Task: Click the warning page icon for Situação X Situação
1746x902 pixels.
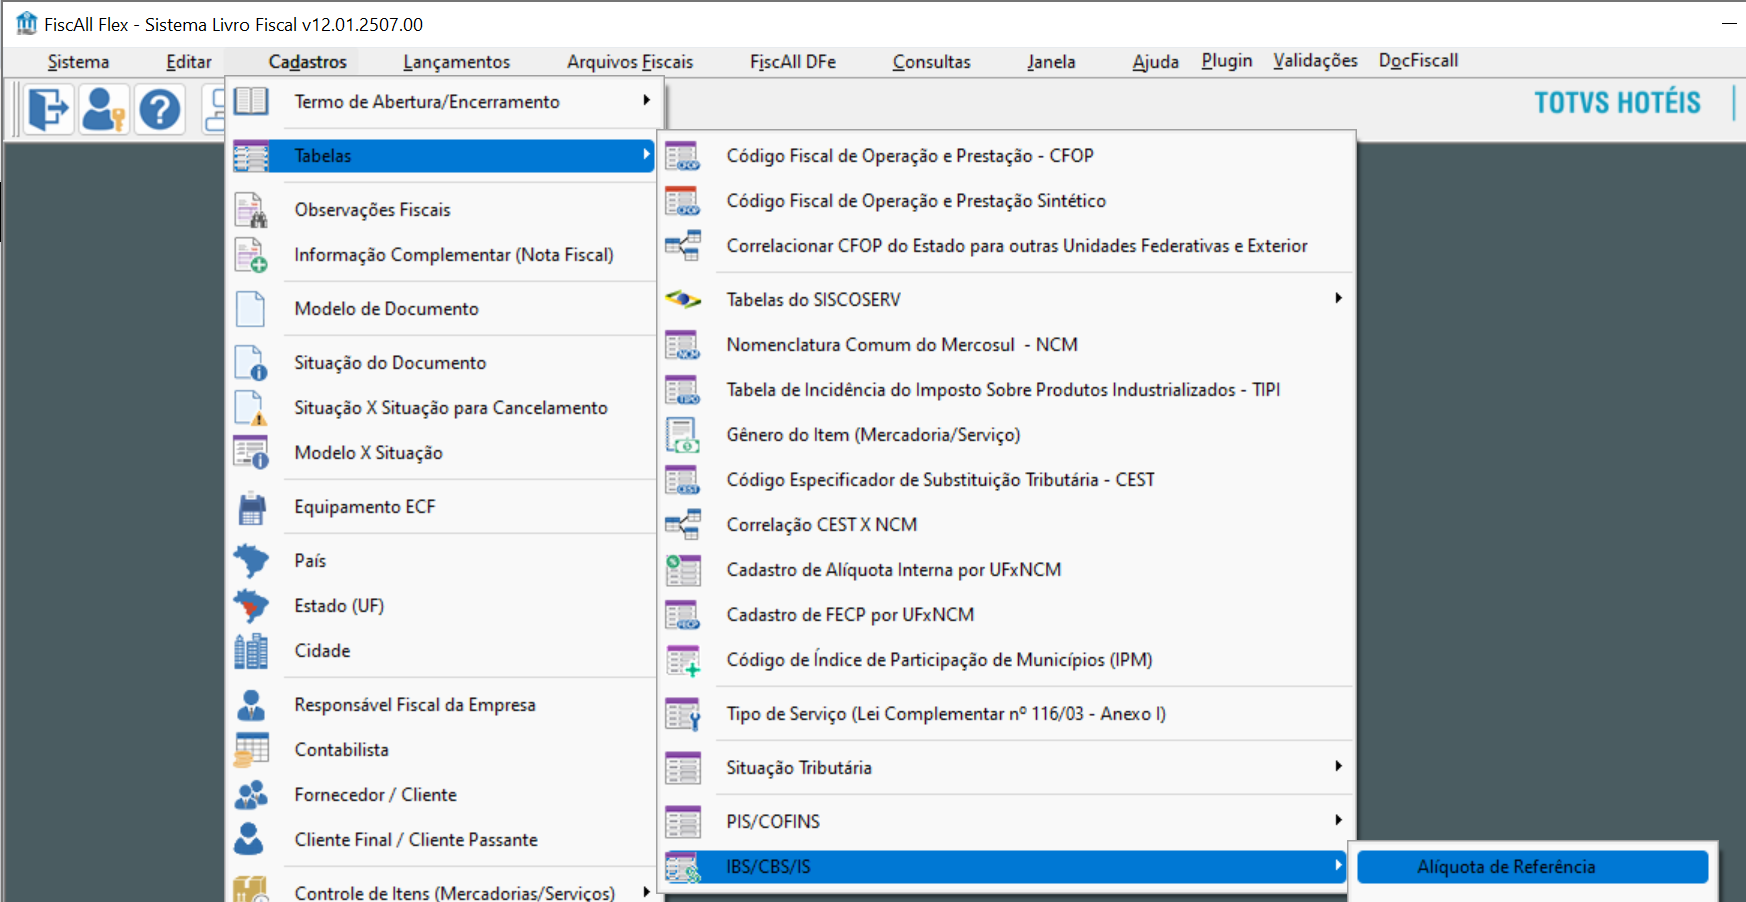Action: click(251, 408)
